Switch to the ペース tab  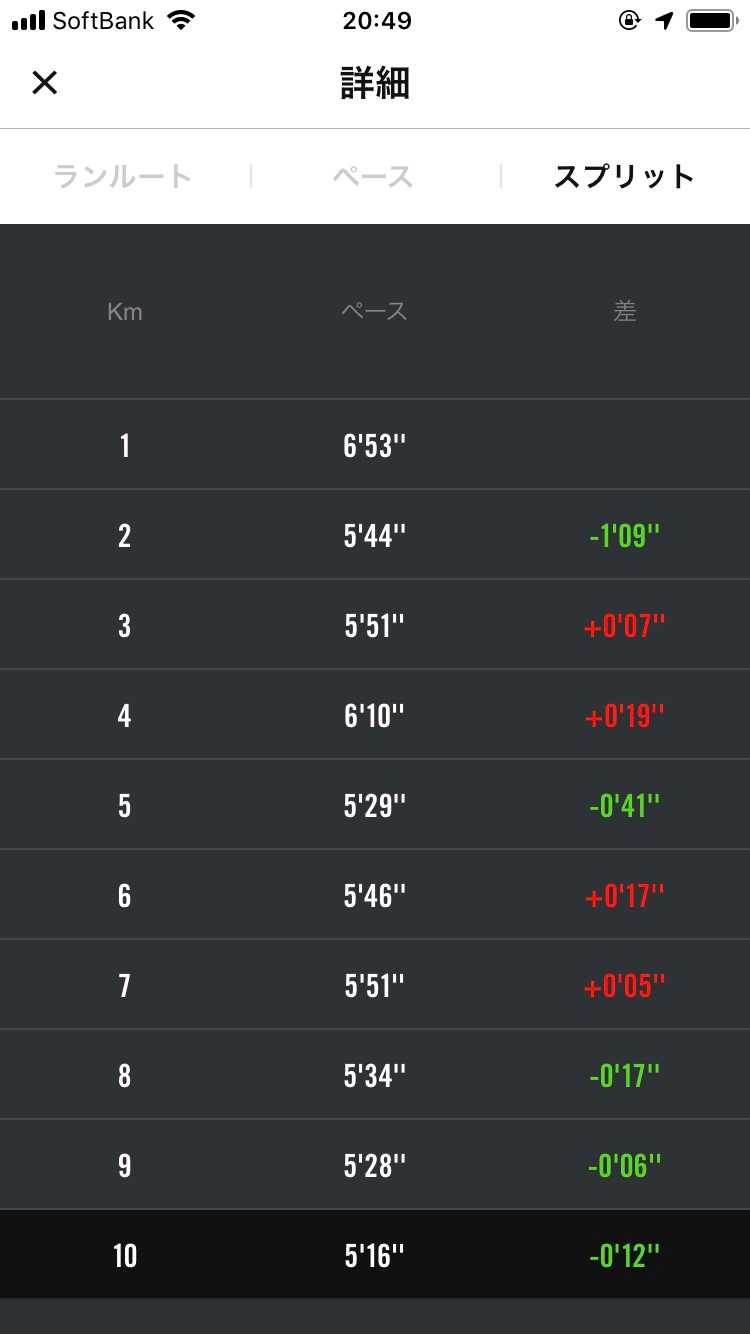click(x=373, y=177)
